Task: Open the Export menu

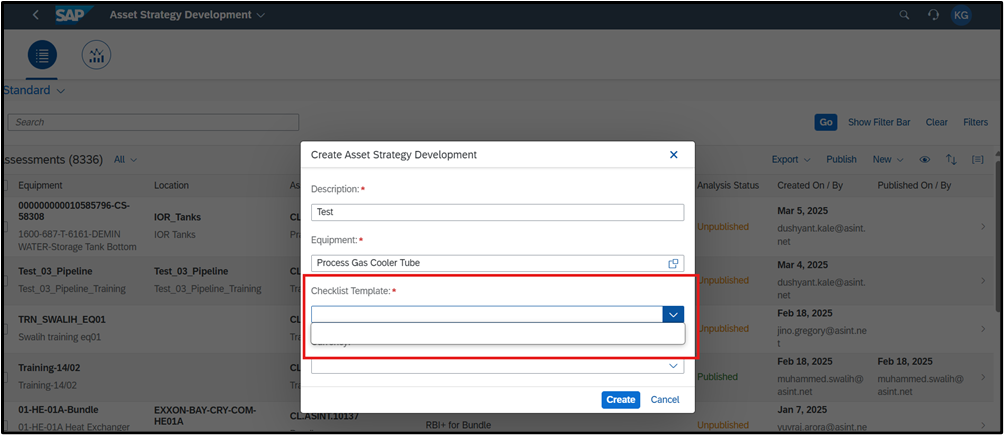Action: point(791,159)
